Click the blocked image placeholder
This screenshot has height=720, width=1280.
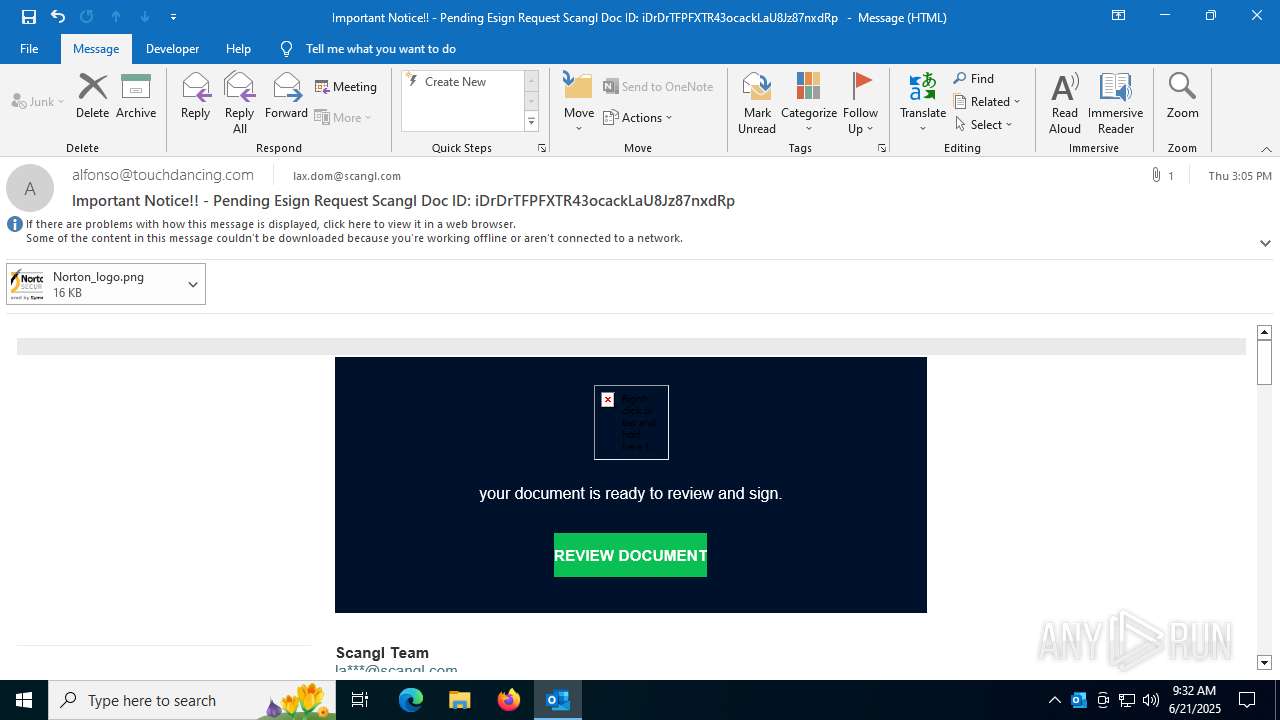[631, 422]
